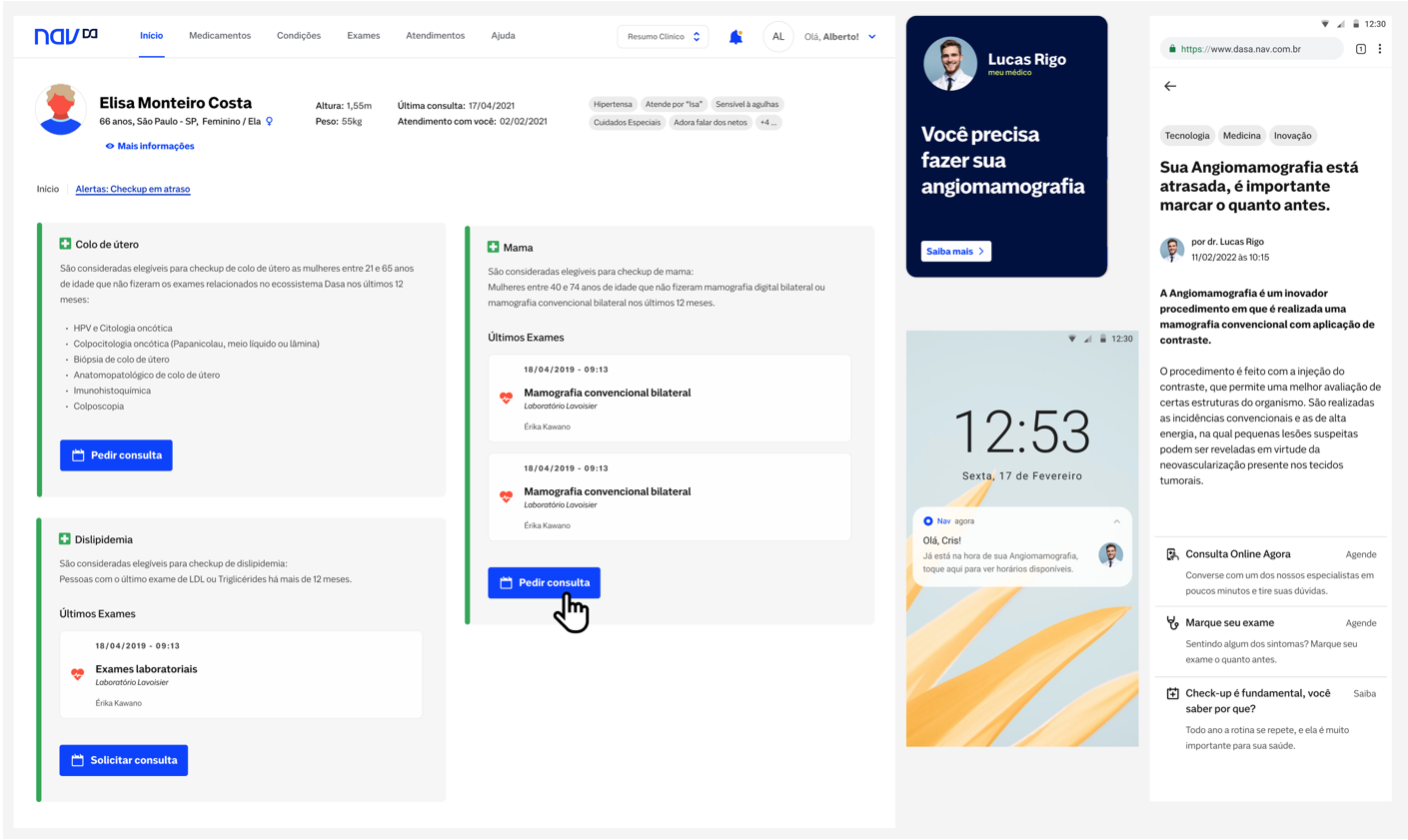1408x840 pixels.
Task: Click Saiba next to Check-up é fundamental
Action: tap(1364, 693)
